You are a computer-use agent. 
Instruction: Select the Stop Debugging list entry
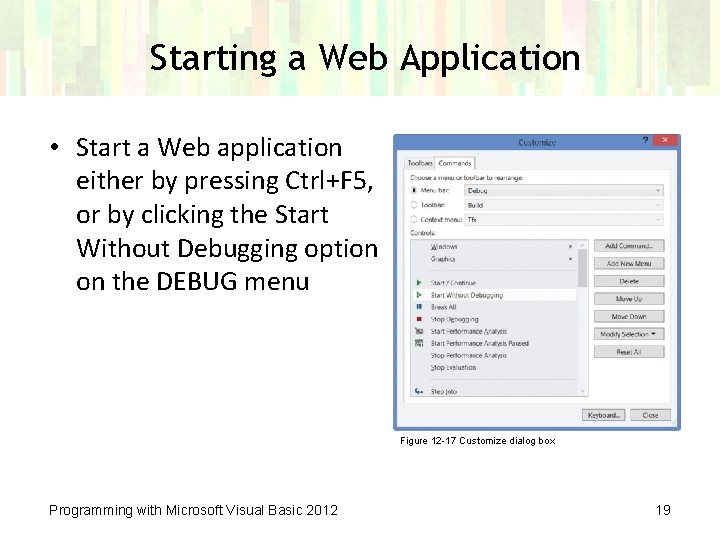click(494, 319)
